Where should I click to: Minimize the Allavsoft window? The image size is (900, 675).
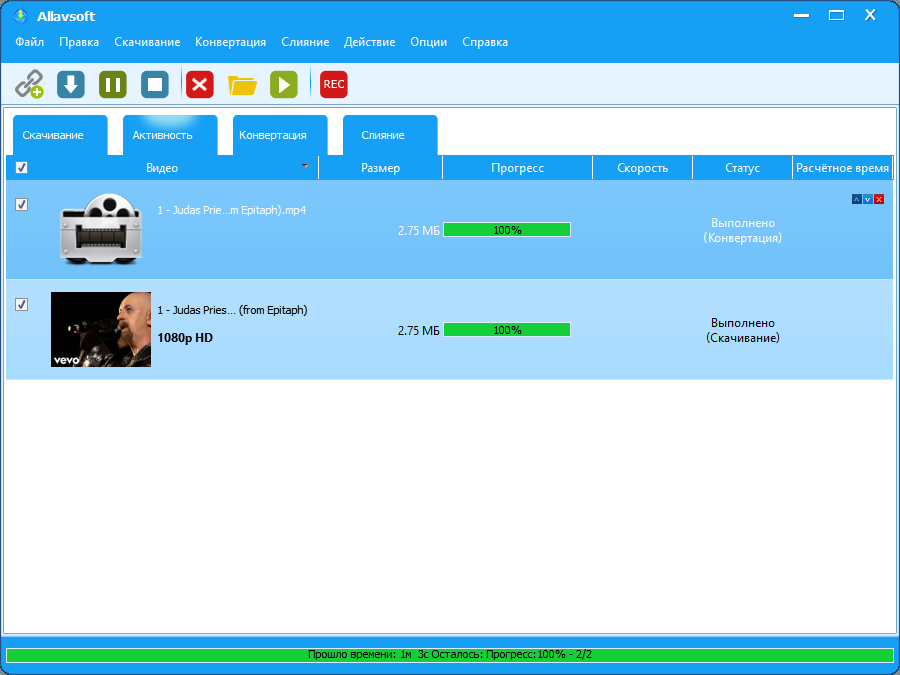pyautogui.click(x=801, y=15)
